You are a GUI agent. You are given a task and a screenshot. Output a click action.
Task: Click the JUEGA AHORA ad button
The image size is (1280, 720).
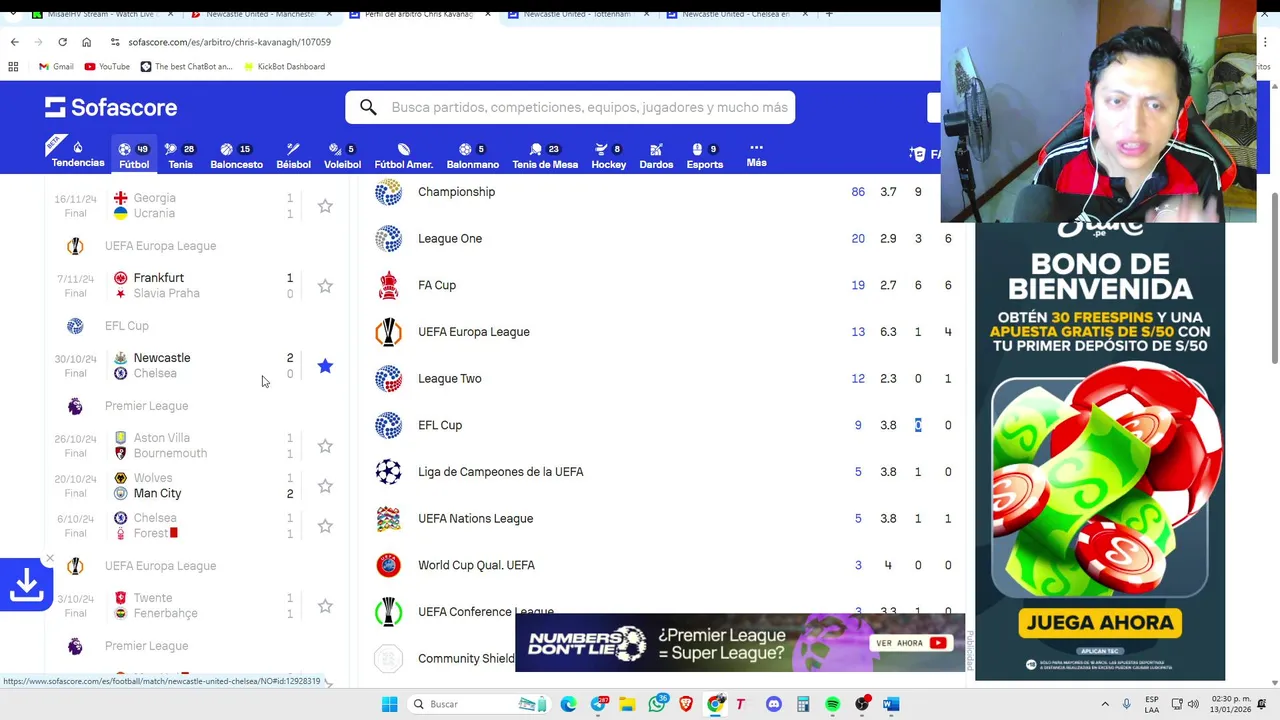(1100, 623)
